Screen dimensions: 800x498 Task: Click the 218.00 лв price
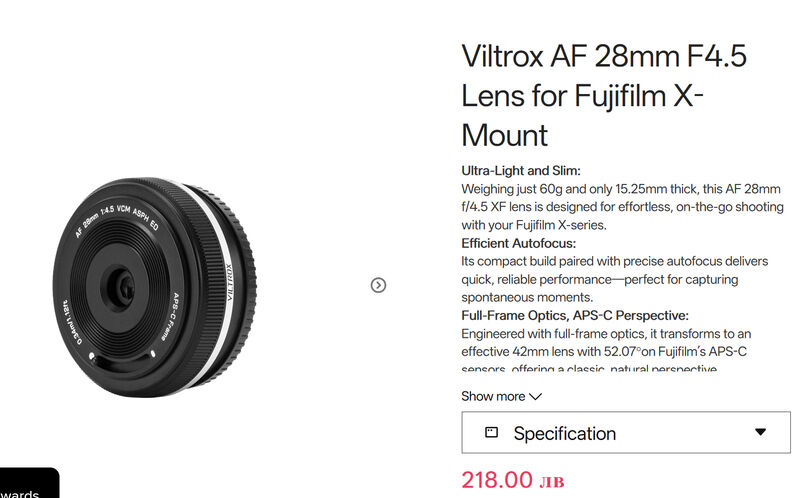tap(513, 480)
